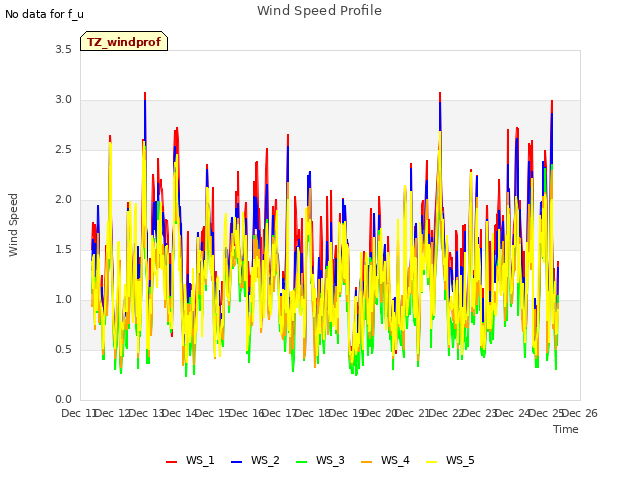Image resolution: width=640 pixels, height=480 pixels.
Task: Toggle the WS_2 legend entry
Action: pos(255,460)
